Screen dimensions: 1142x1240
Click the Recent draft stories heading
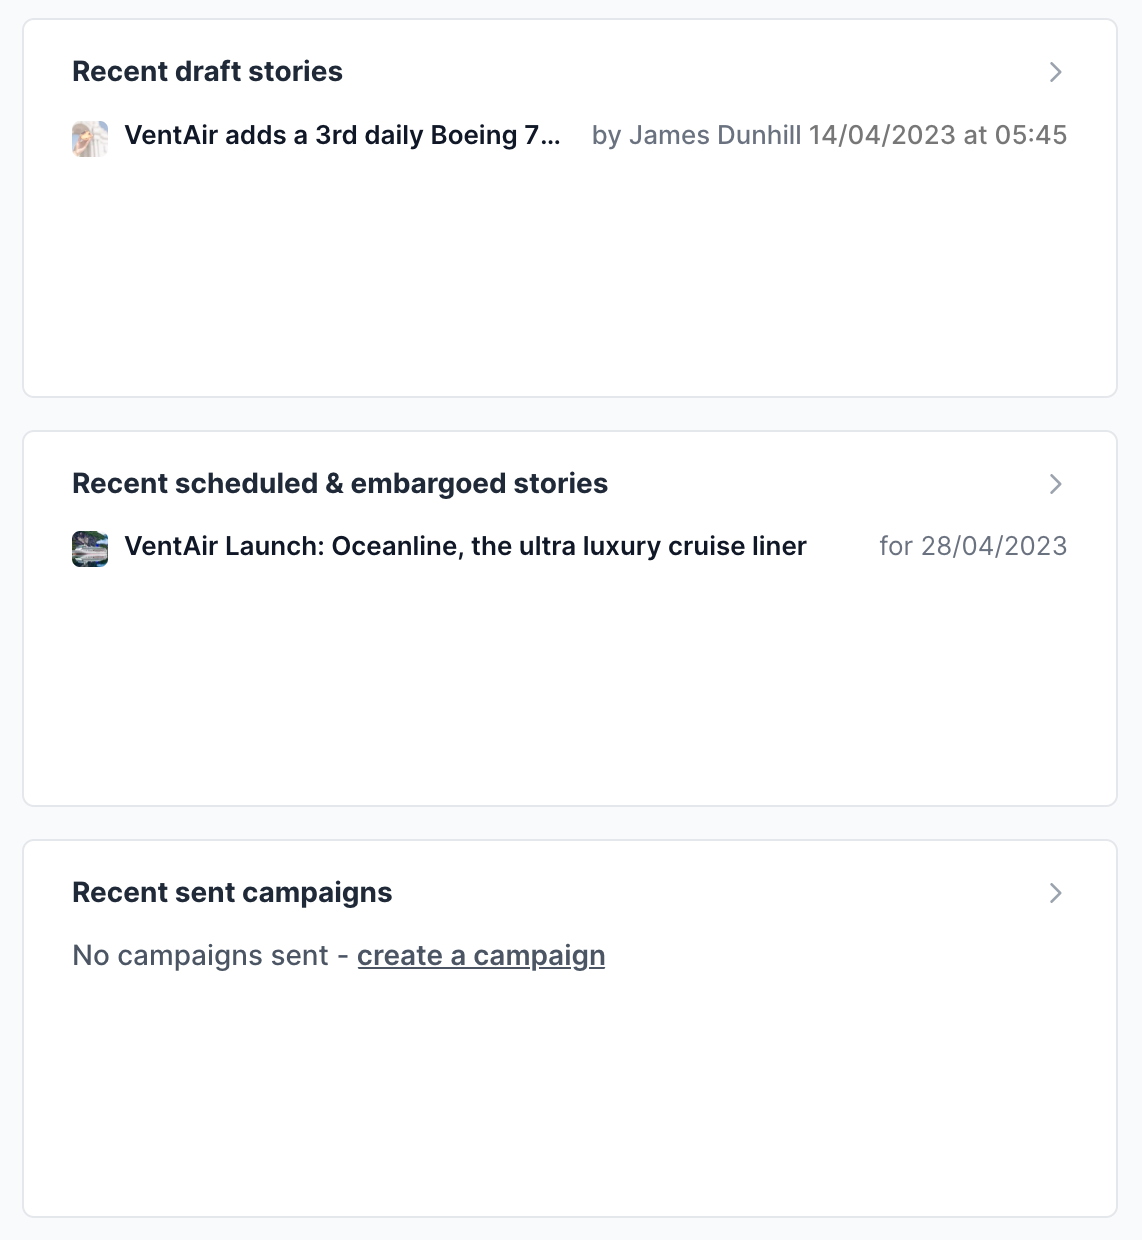pos(207,72)
